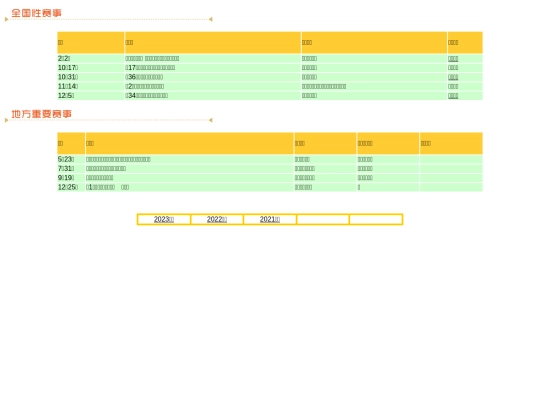The height and width of the screenshot is (405, 540).
Task: Open the underlined link in the 12/5 row
Action: coord(453,96)
